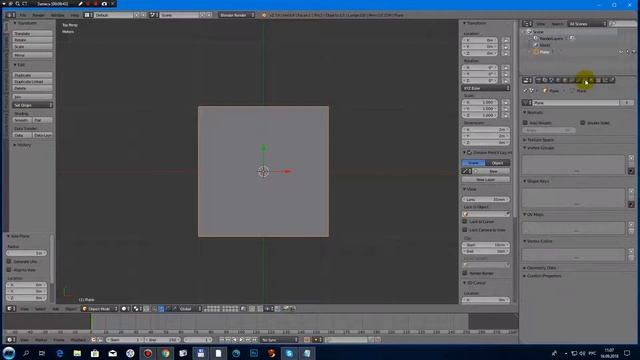Open the viewport shading mode selector

pos(126,309)
